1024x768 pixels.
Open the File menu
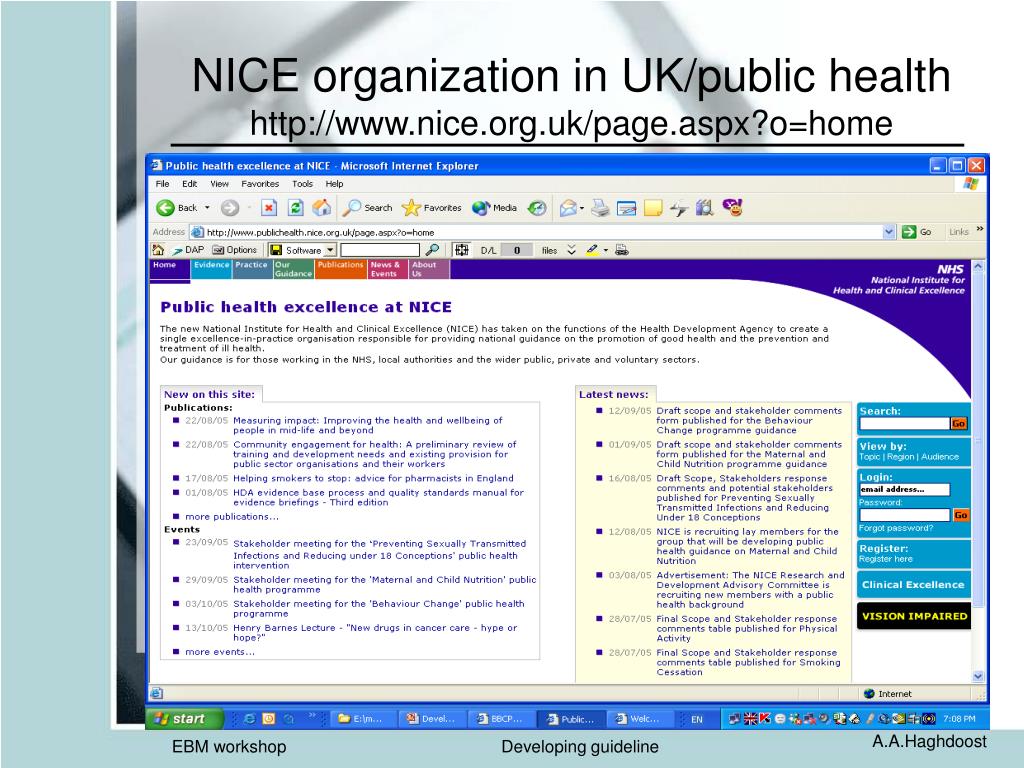[x=163, y=184]
